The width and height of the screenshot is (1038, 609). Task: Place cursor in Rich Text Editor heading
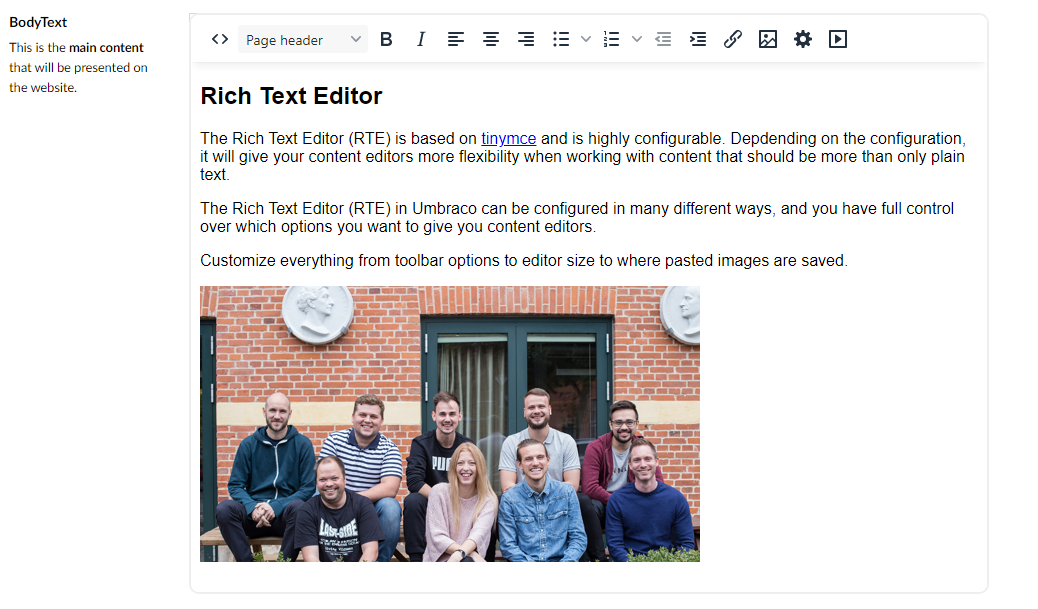[x=291, y=96]
